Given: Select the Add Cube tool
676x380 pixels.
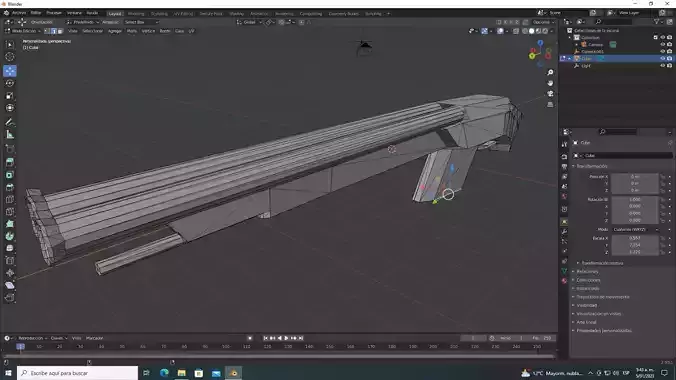Looking at the screenshot, I should [x=10, y=149].
